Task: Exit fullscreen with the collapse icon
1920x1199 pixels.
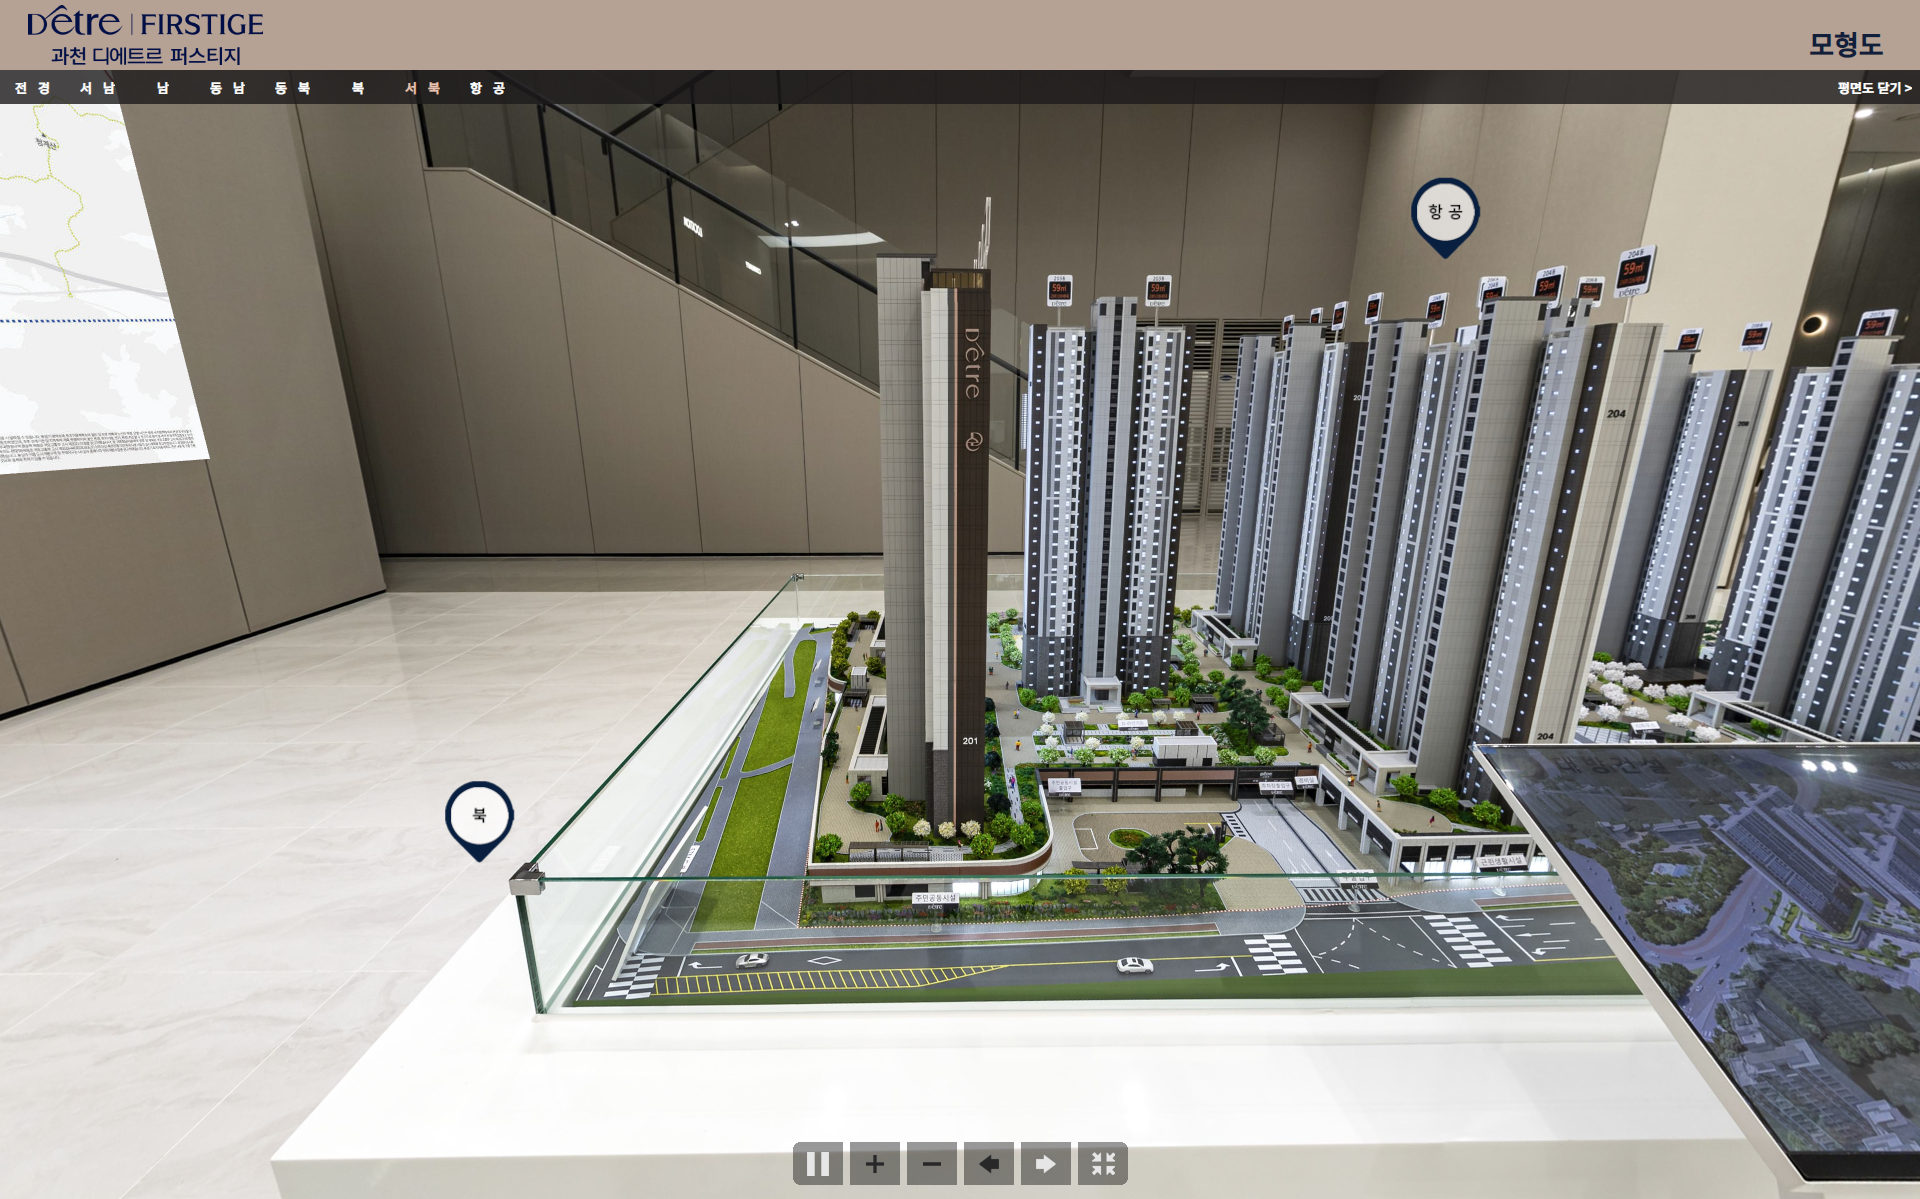Action: (1102, 1164)
